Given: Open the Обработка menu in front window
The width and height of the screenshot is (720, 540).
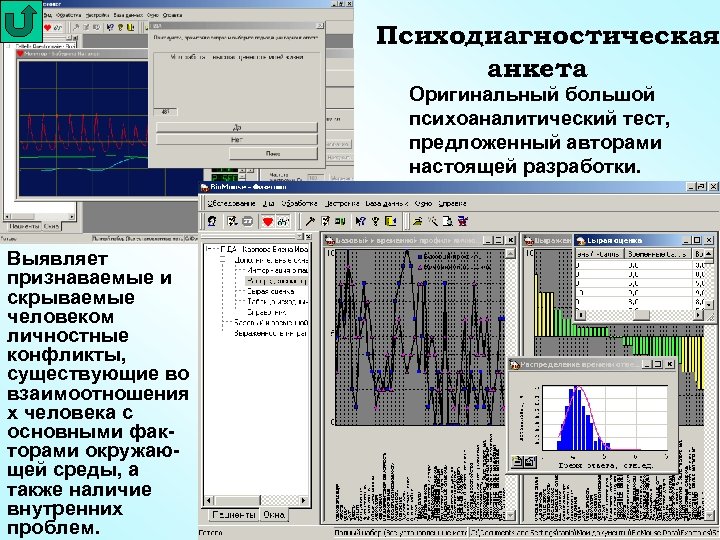Looking at the screenshot, I should click(299, 203).
